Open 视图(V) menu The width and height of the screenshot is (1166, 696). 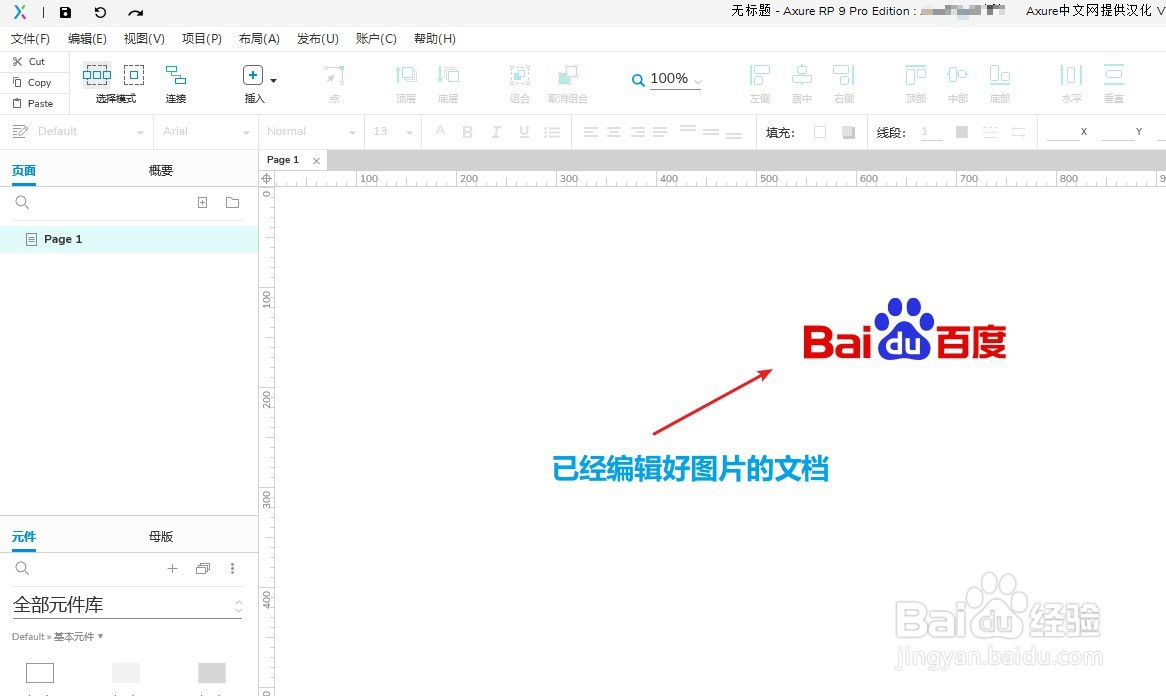point(144,39)
